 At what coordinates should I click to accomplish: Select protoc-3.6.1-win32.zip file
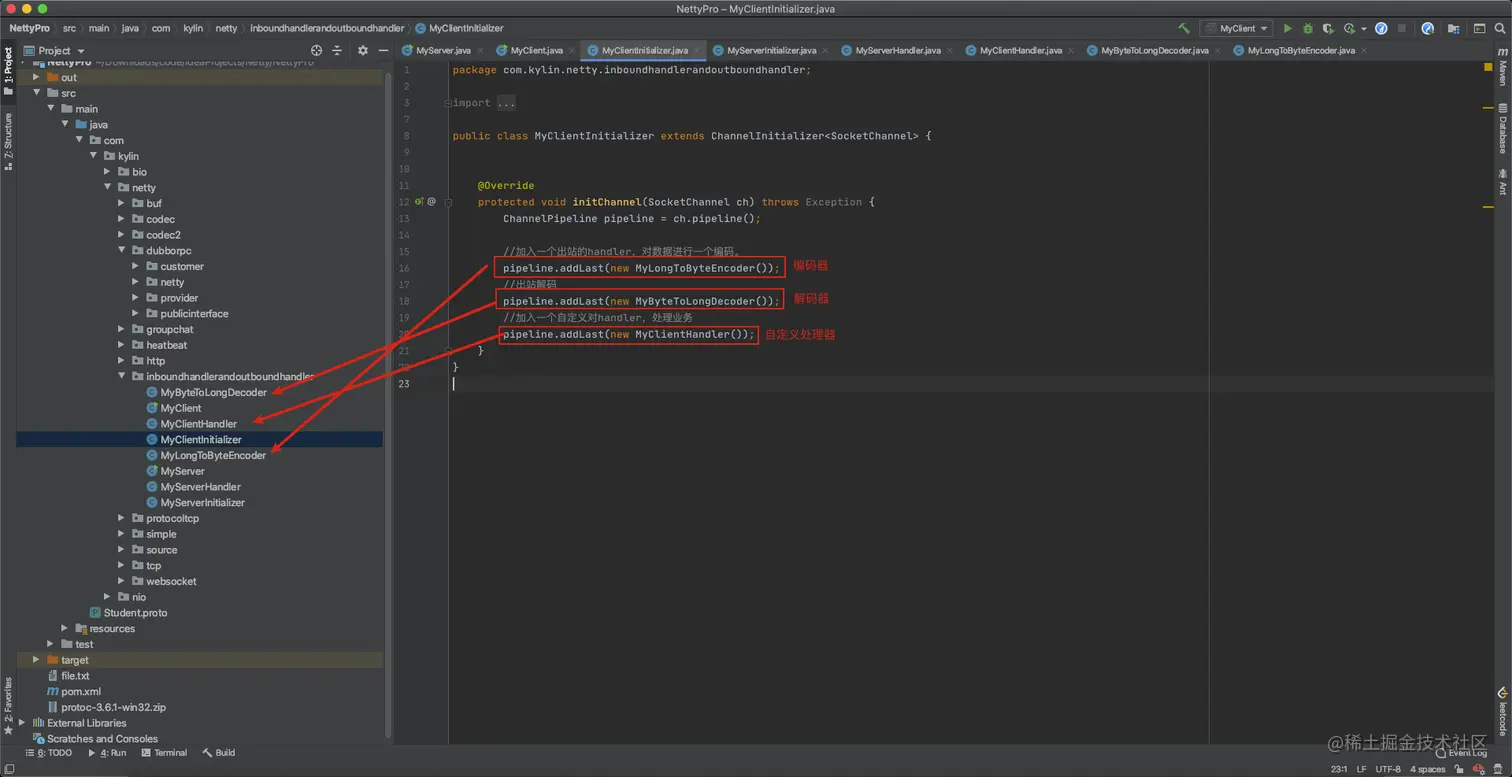[113, 708]
